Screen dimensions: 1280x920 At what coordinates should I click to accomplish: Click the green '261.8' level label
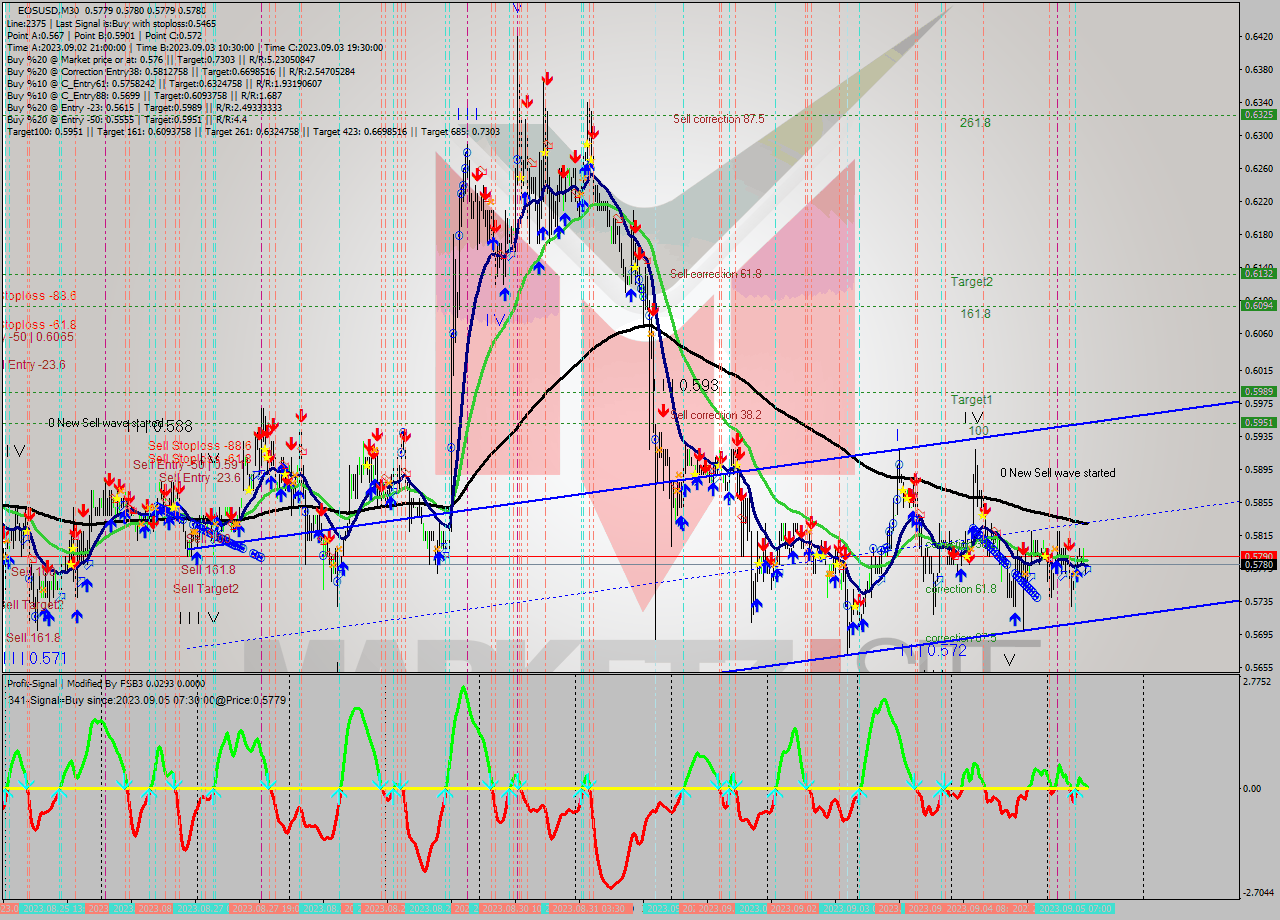(974, 122)
